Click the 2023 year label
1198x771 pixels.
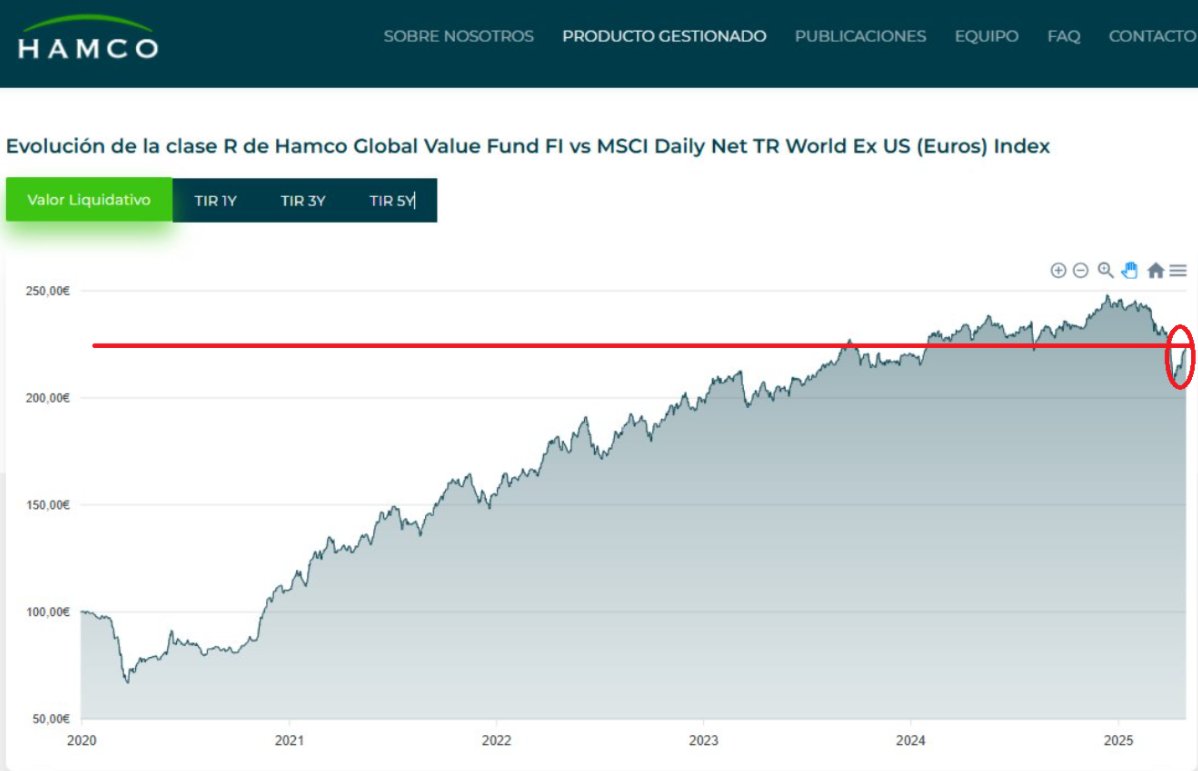703,740
